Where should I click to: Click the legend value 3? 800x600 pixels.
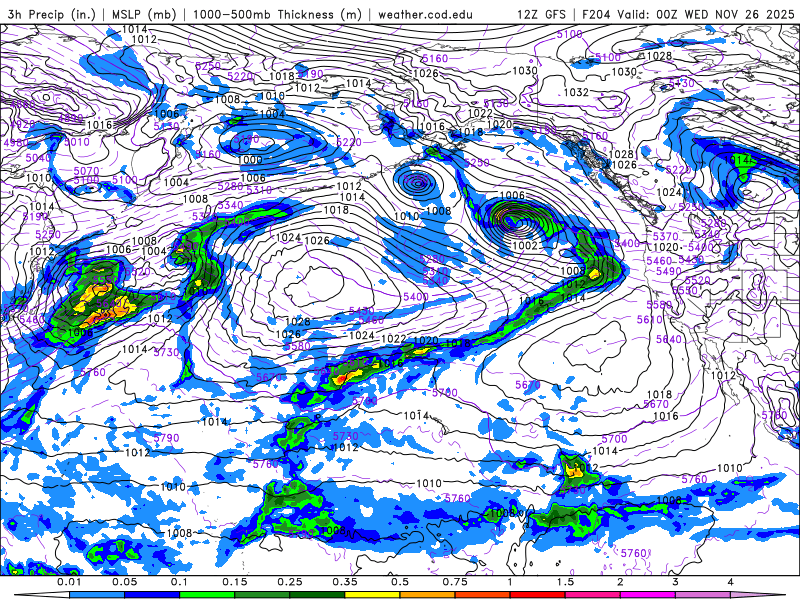676,582
